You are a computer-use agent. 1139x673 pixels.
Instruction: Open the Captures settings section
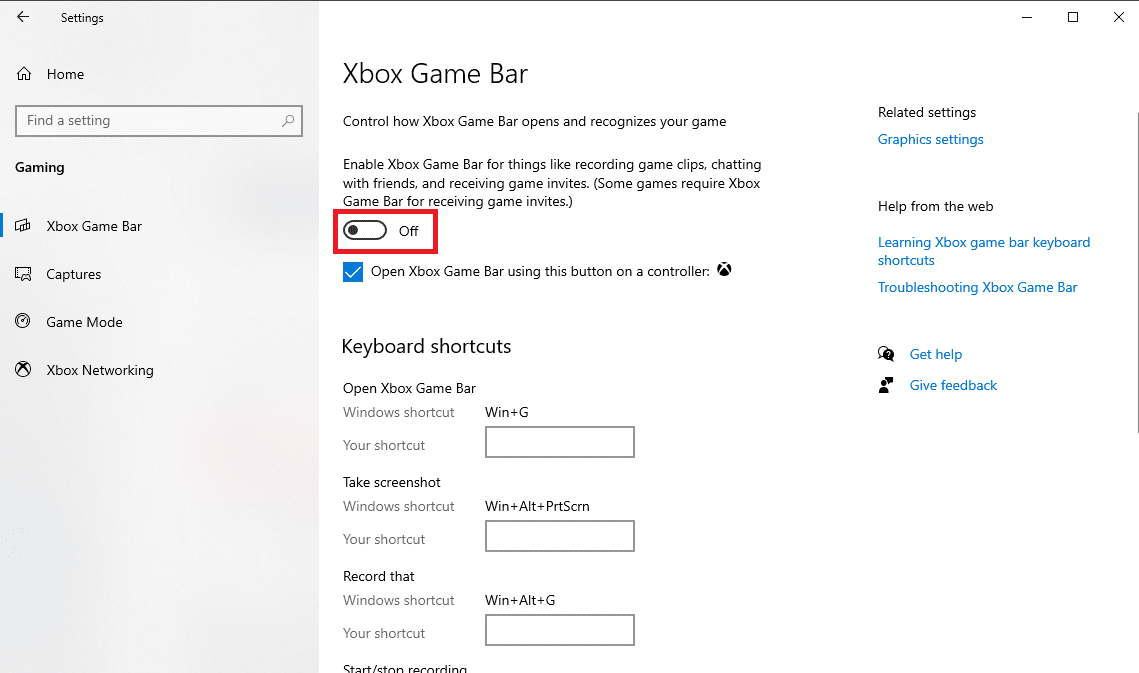pyautogui.click(x=73, y=274)
